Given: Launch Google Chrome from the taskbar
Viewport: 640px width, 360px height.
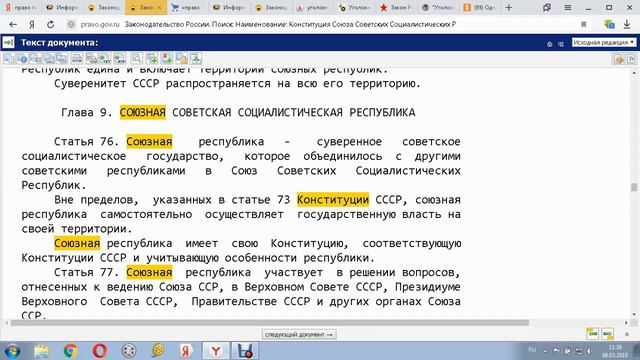Looking at the screenshot, I should click(x=70, y=351).
